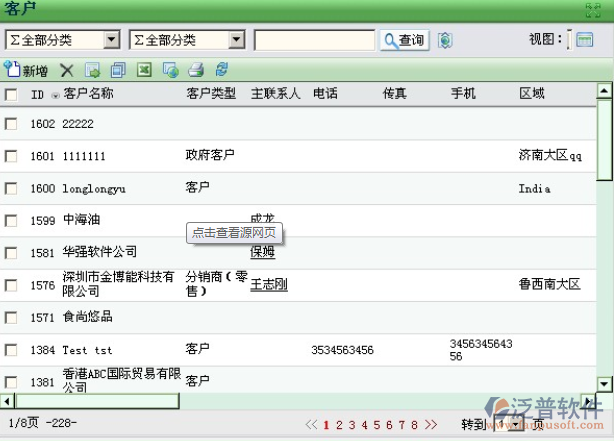Click customer name longlongyu
The height and width of the screenshot is (441, 614).
coord(94,189)
